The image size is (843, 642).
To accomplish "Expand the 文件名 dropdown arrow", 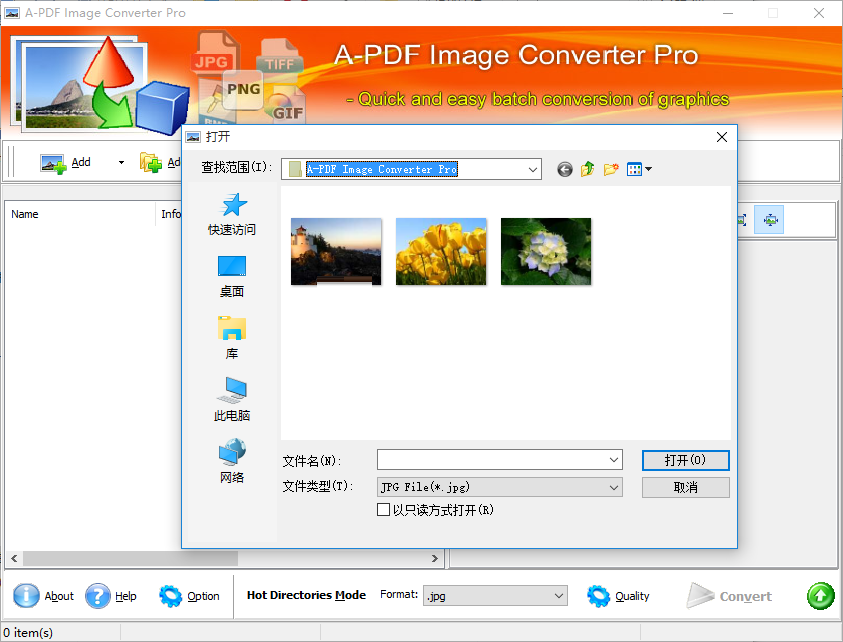I will tap(614, 460).
